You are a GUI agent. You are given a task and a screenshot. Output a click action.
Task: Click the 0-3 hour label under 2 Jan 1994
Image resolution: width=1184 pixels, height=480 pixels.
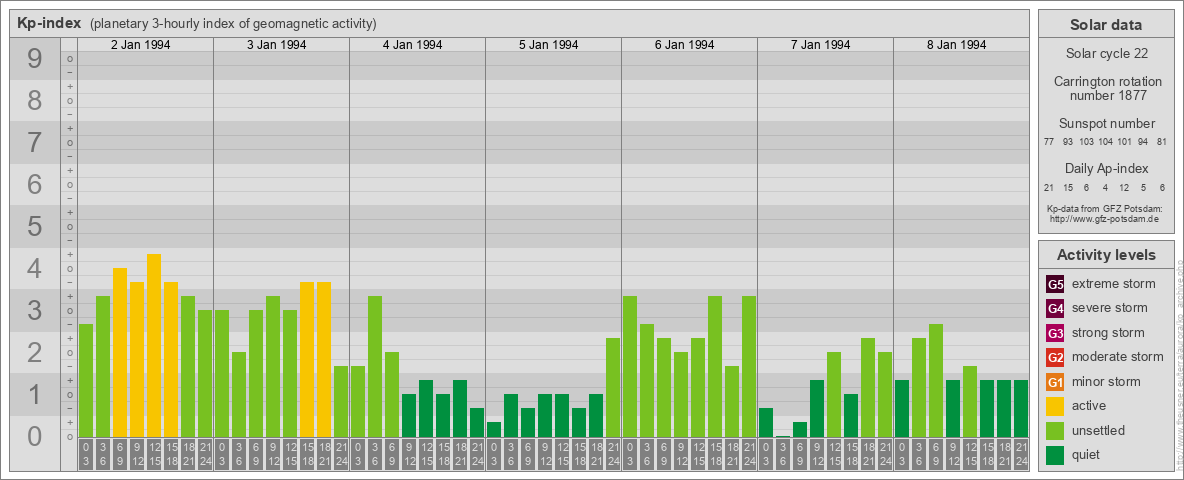click(86, 454)
